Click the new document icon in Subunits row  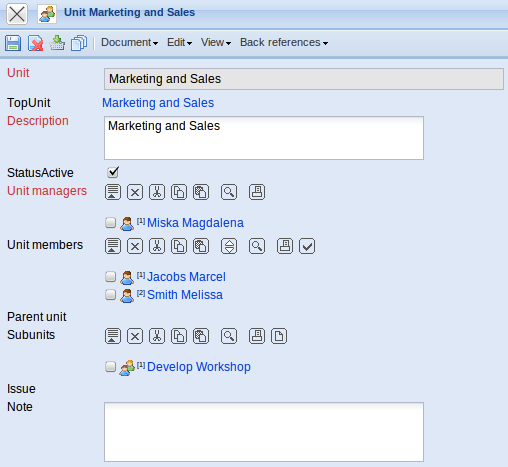click(279, 336)
